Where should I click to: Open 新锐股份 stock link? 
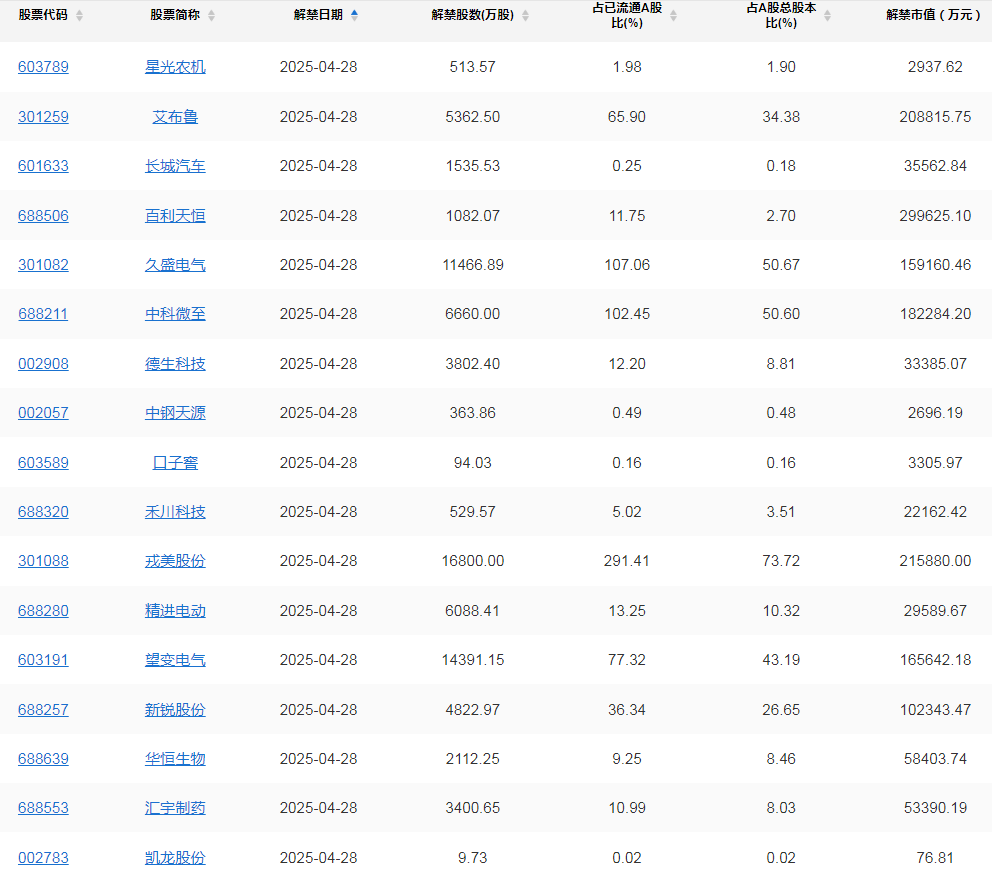(x=175, y=710)
